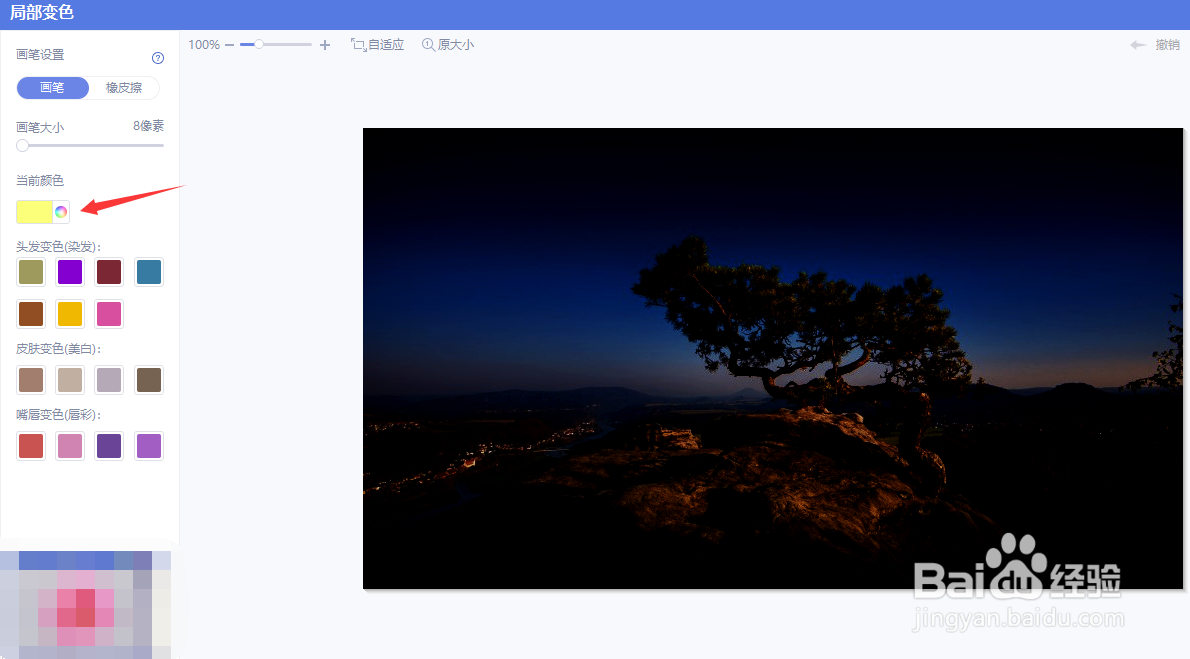Select the 画笔 brush mode
The height and width of the screenshot is (659, 1190).
point(52,87)
